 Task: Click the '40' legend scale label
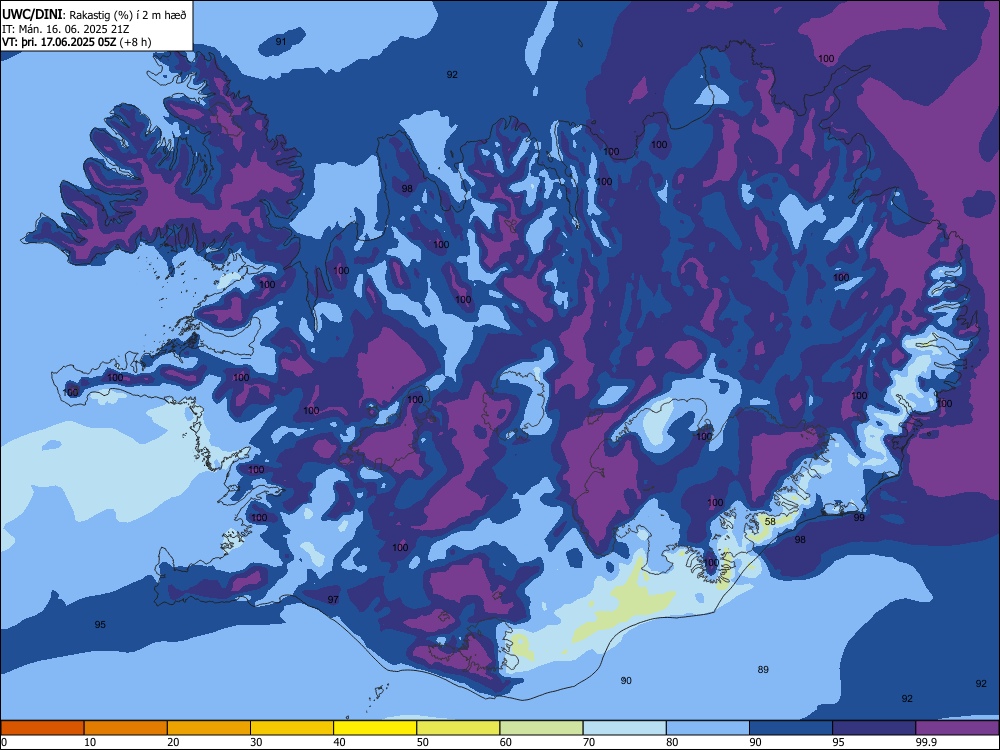point(339,742)
